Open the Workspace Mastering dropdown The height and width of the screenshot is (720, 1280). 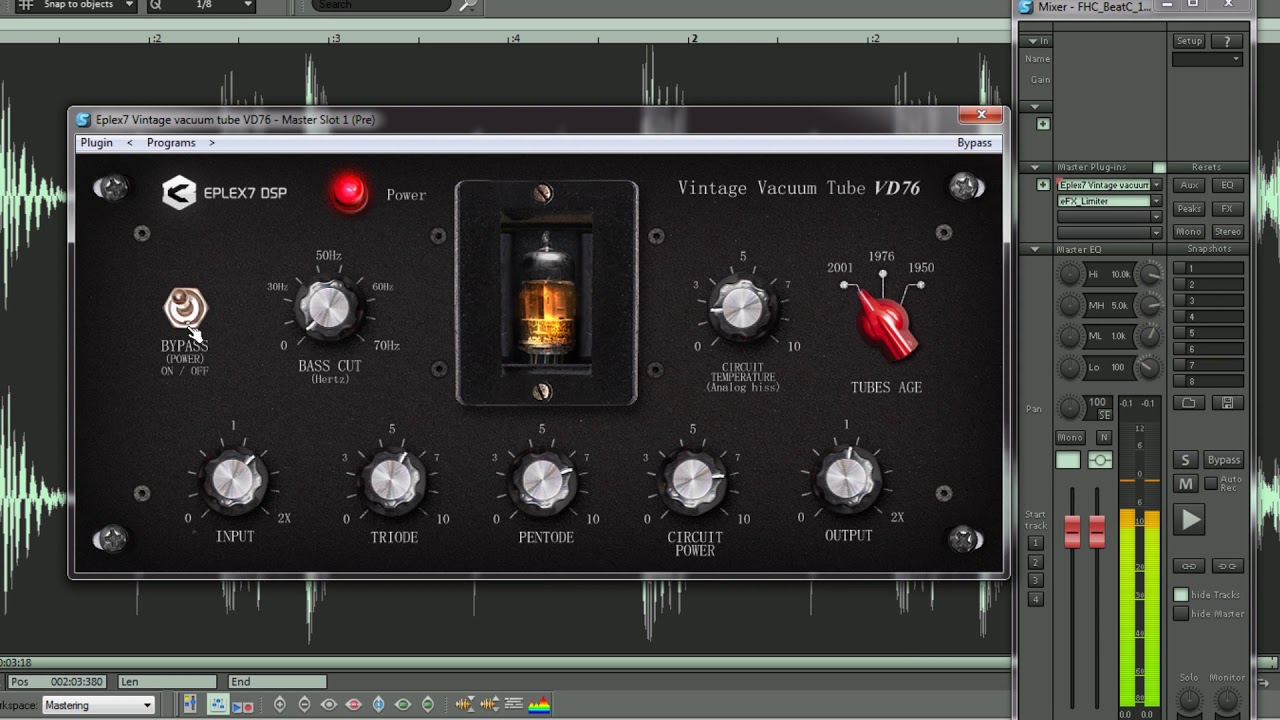pos(98,705)
